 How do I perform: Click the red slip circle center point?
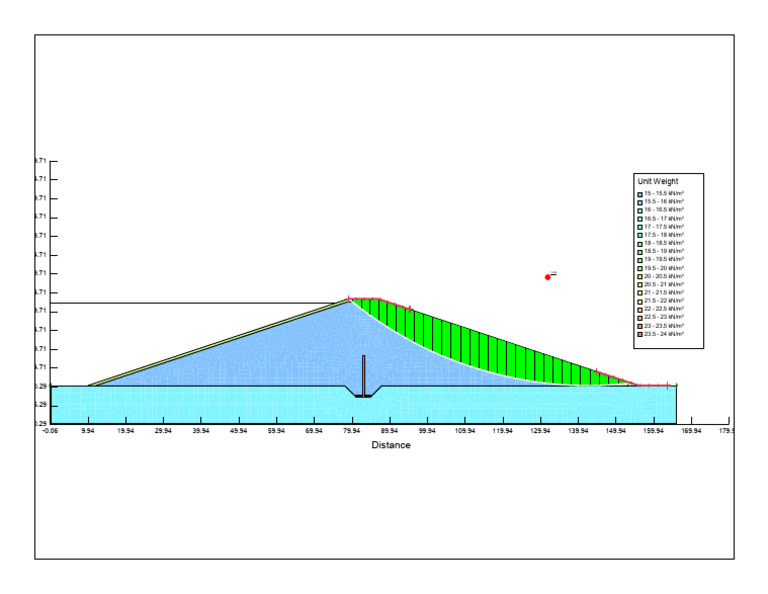pyautogui.click(x=548, y=277)
